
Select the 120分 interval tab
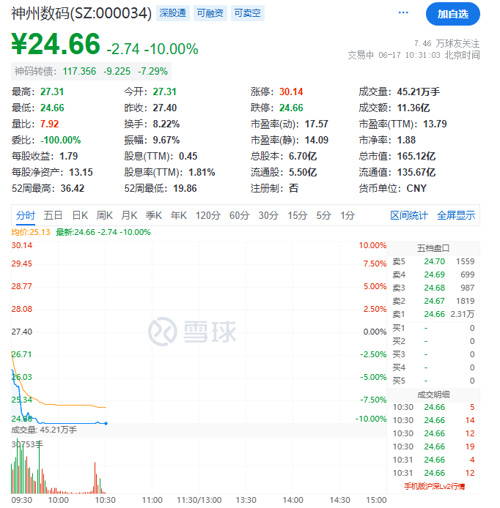208,215
